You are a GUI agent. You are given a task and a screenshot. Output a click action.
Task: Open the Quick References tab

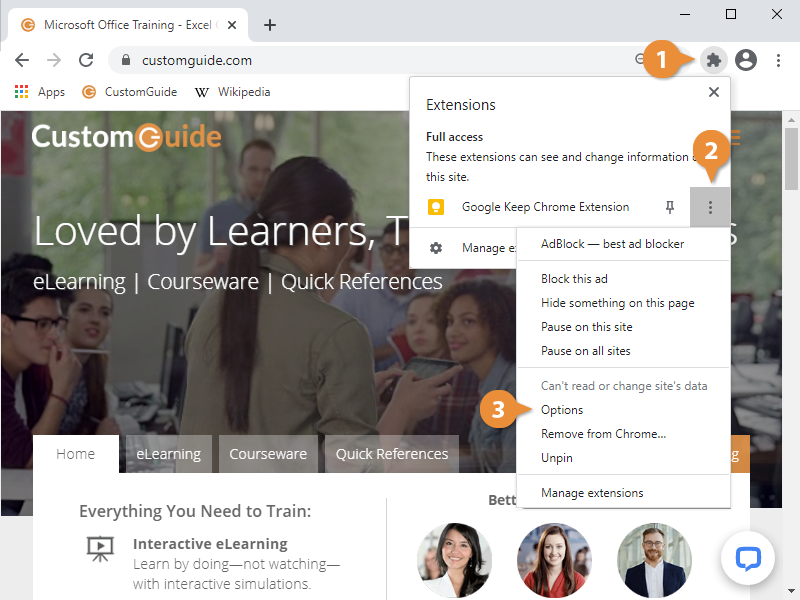tap(391, 454)
